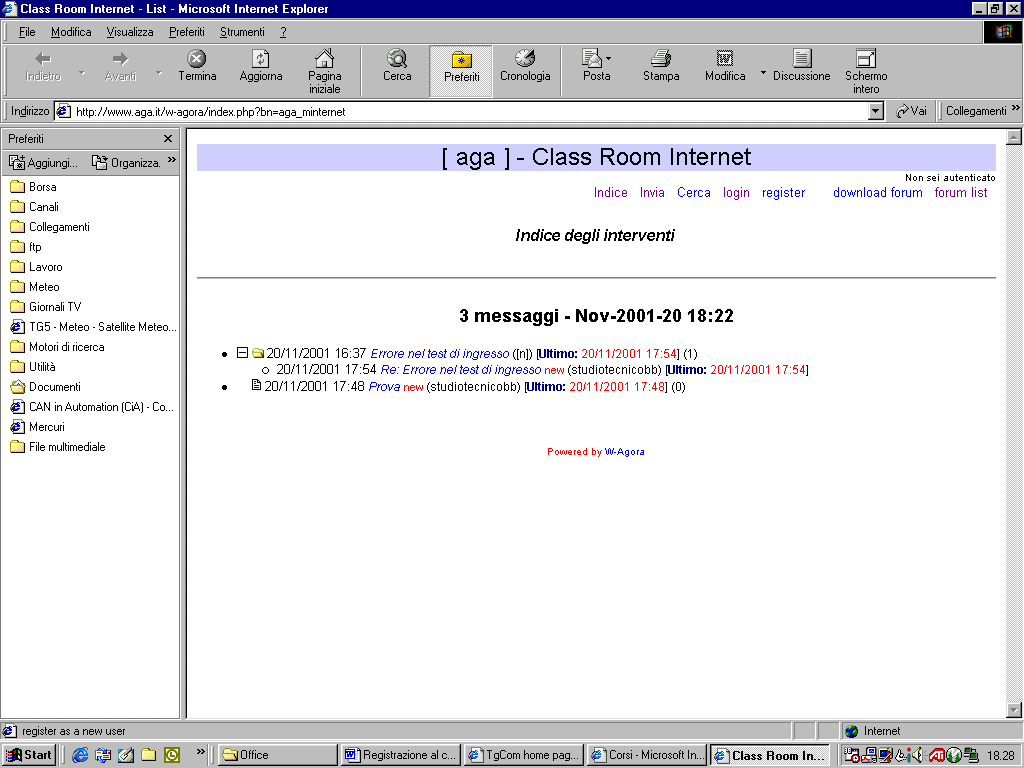
Task: Click the Windows Start button
Action: pyautogui.click(x=30, y=755)
